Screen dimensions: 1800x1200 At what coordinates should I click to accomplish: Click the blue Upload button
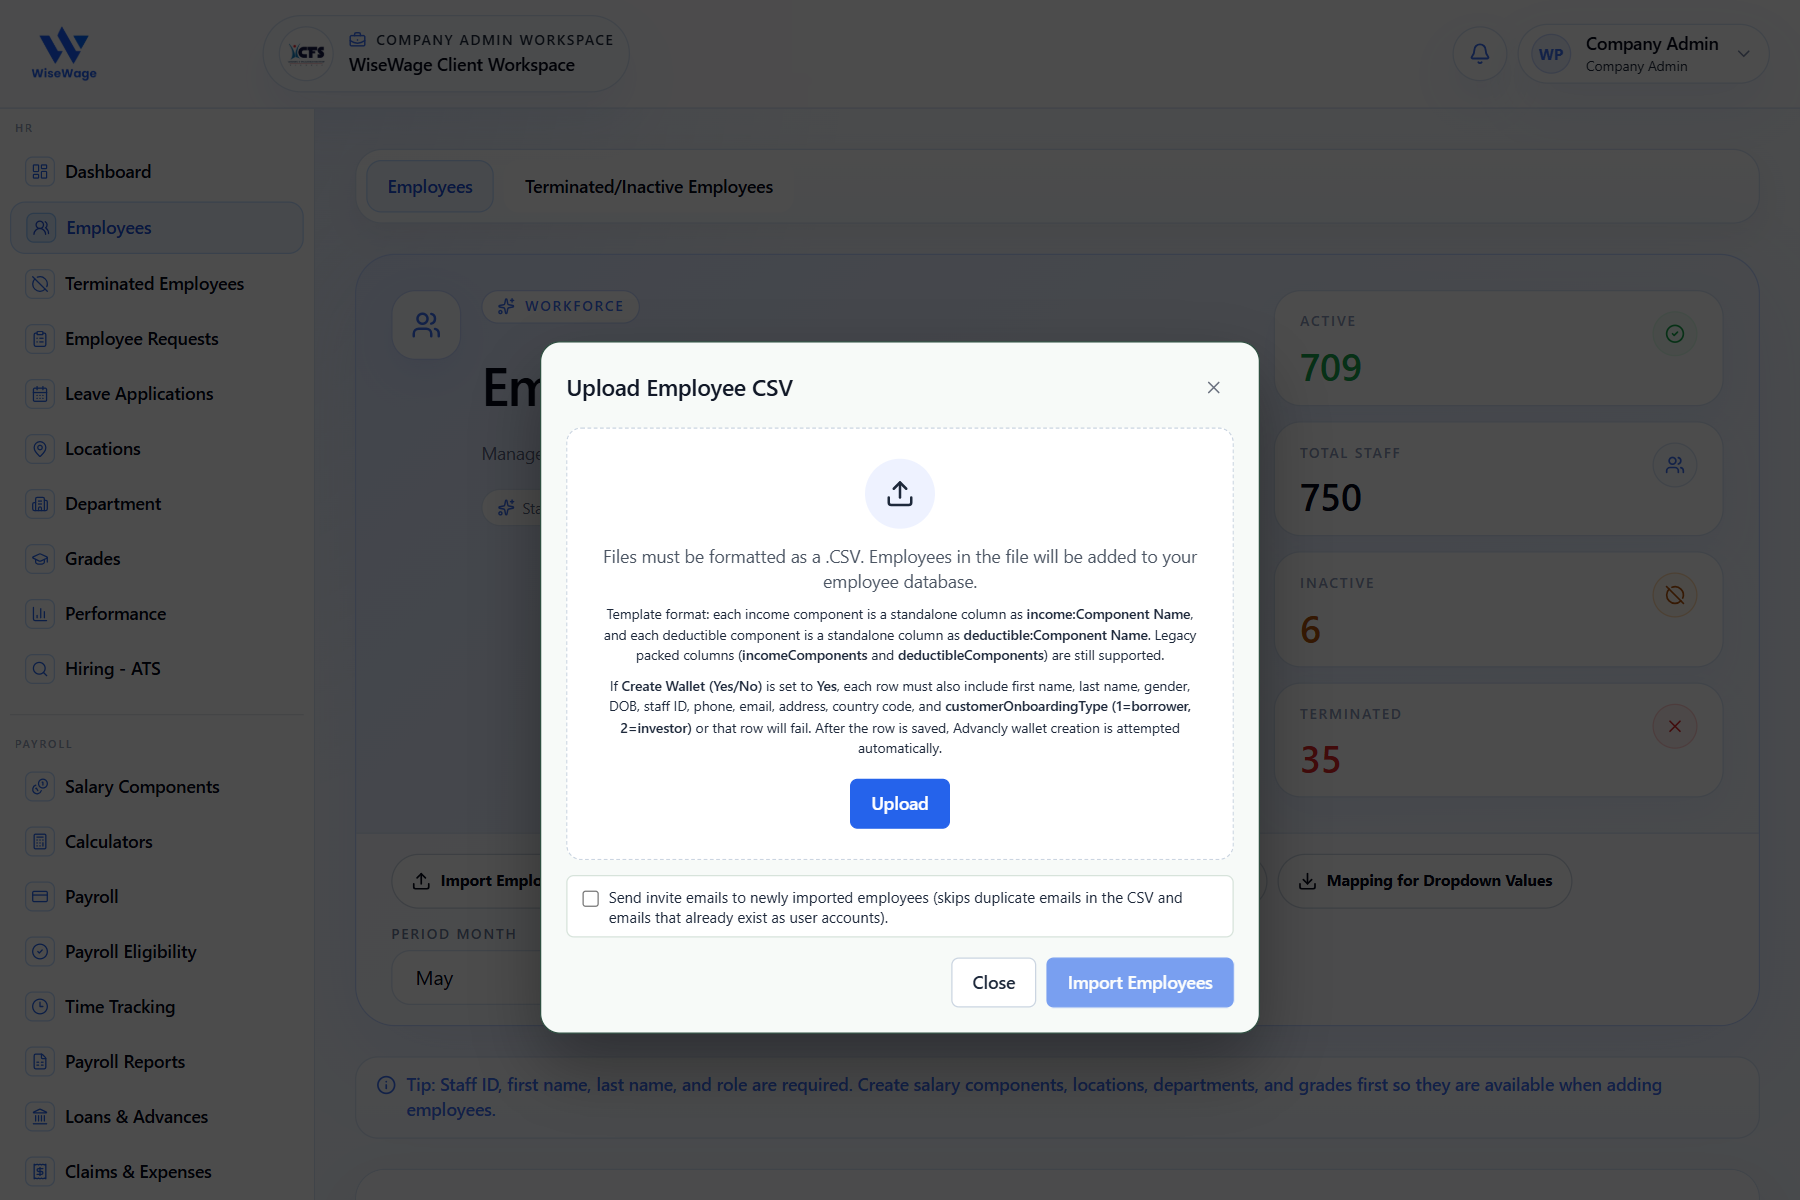point(900,804)
